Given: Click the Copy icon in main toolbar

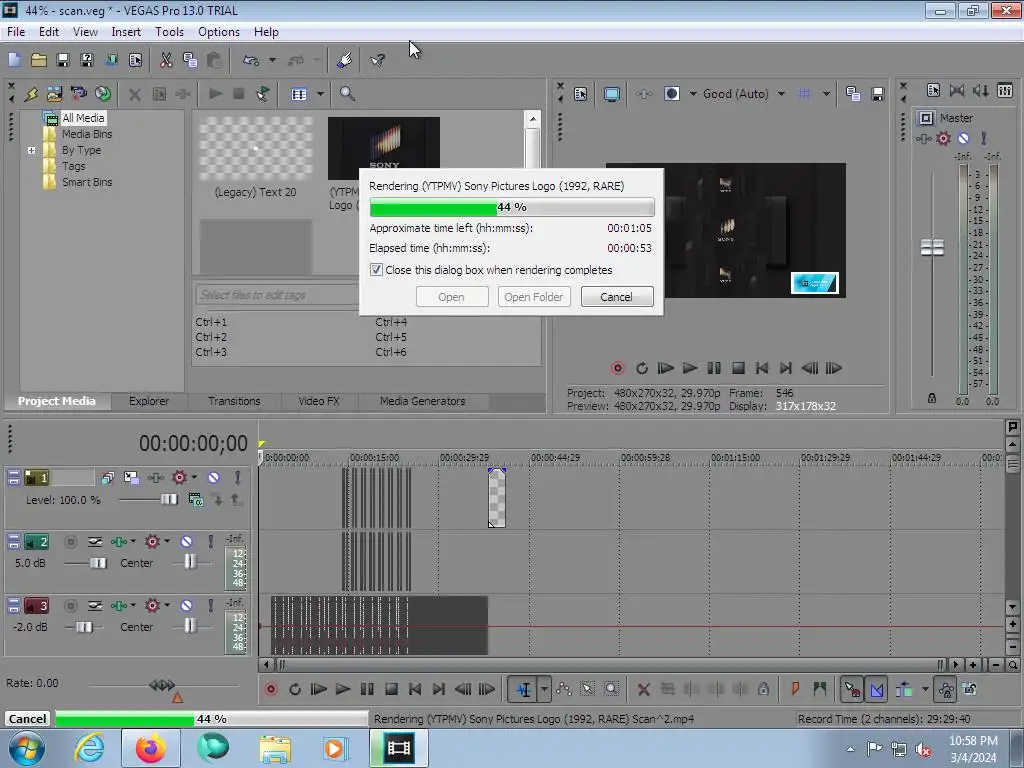Looking at the screenshot, I should pyautogui.click(x=190, y=60).
